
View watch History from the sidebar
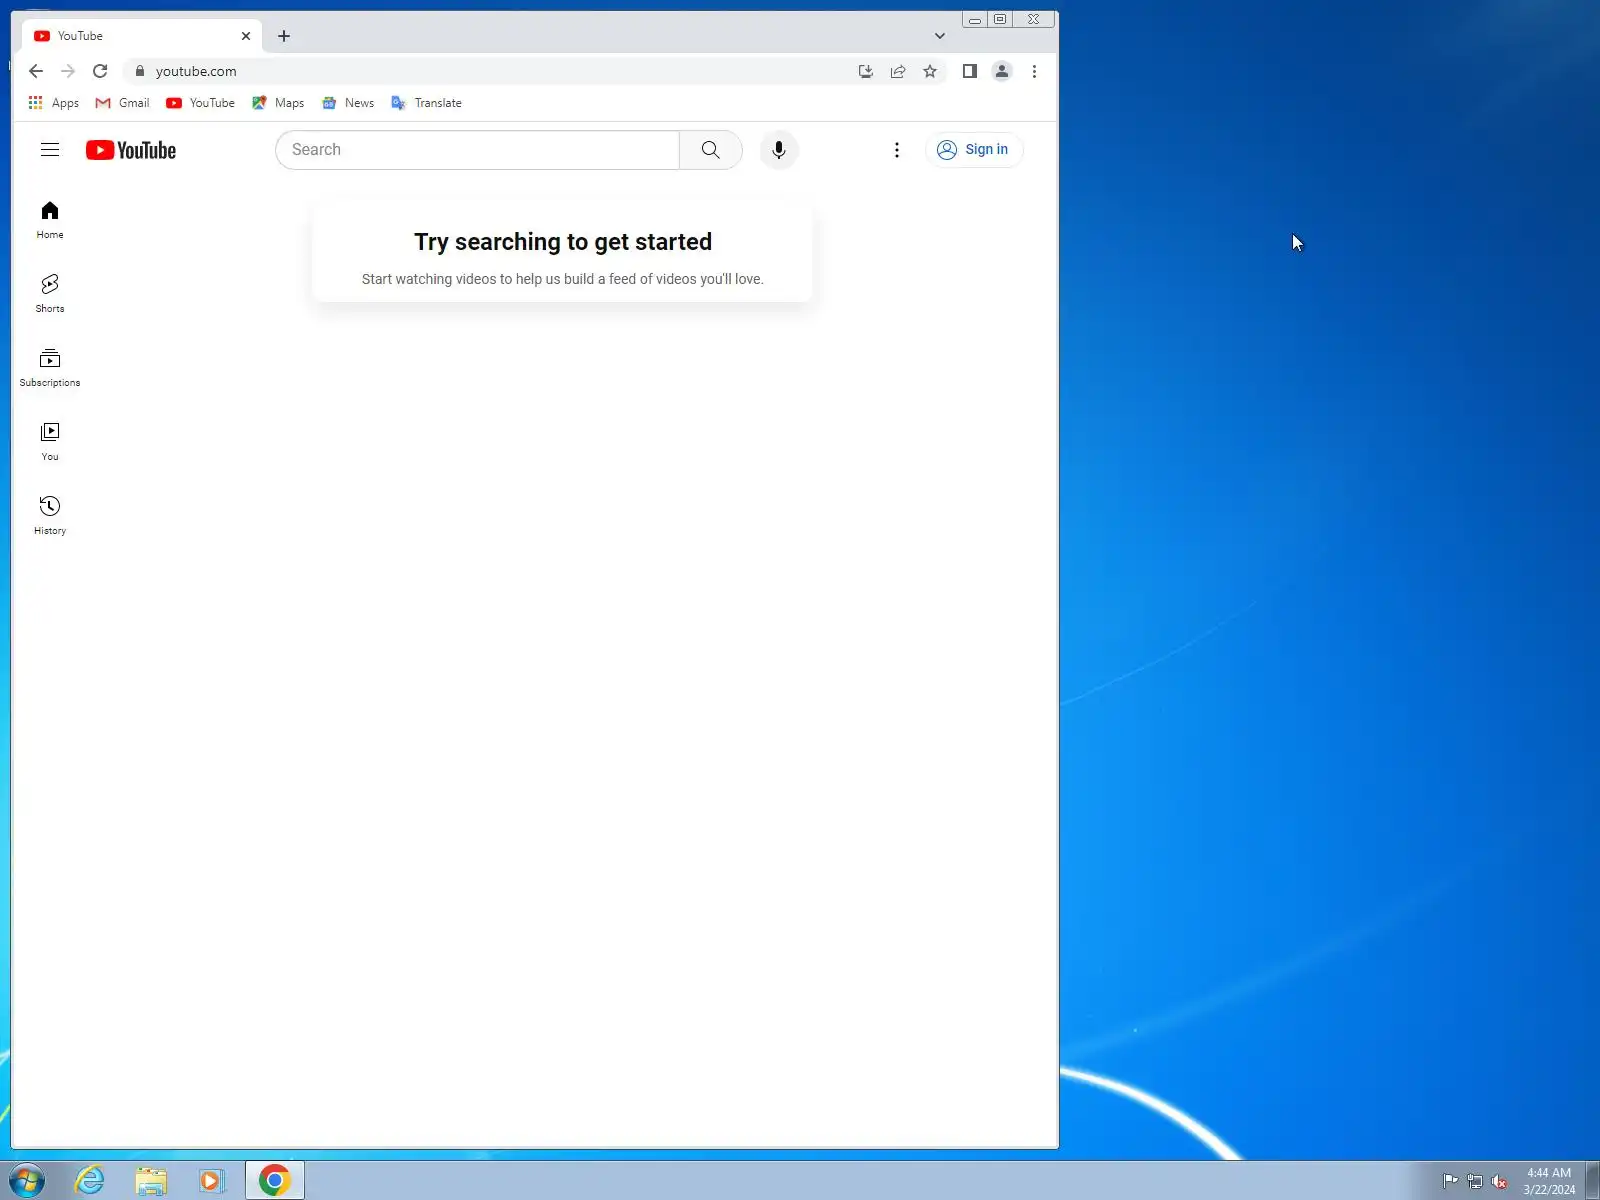click(50, 516)
